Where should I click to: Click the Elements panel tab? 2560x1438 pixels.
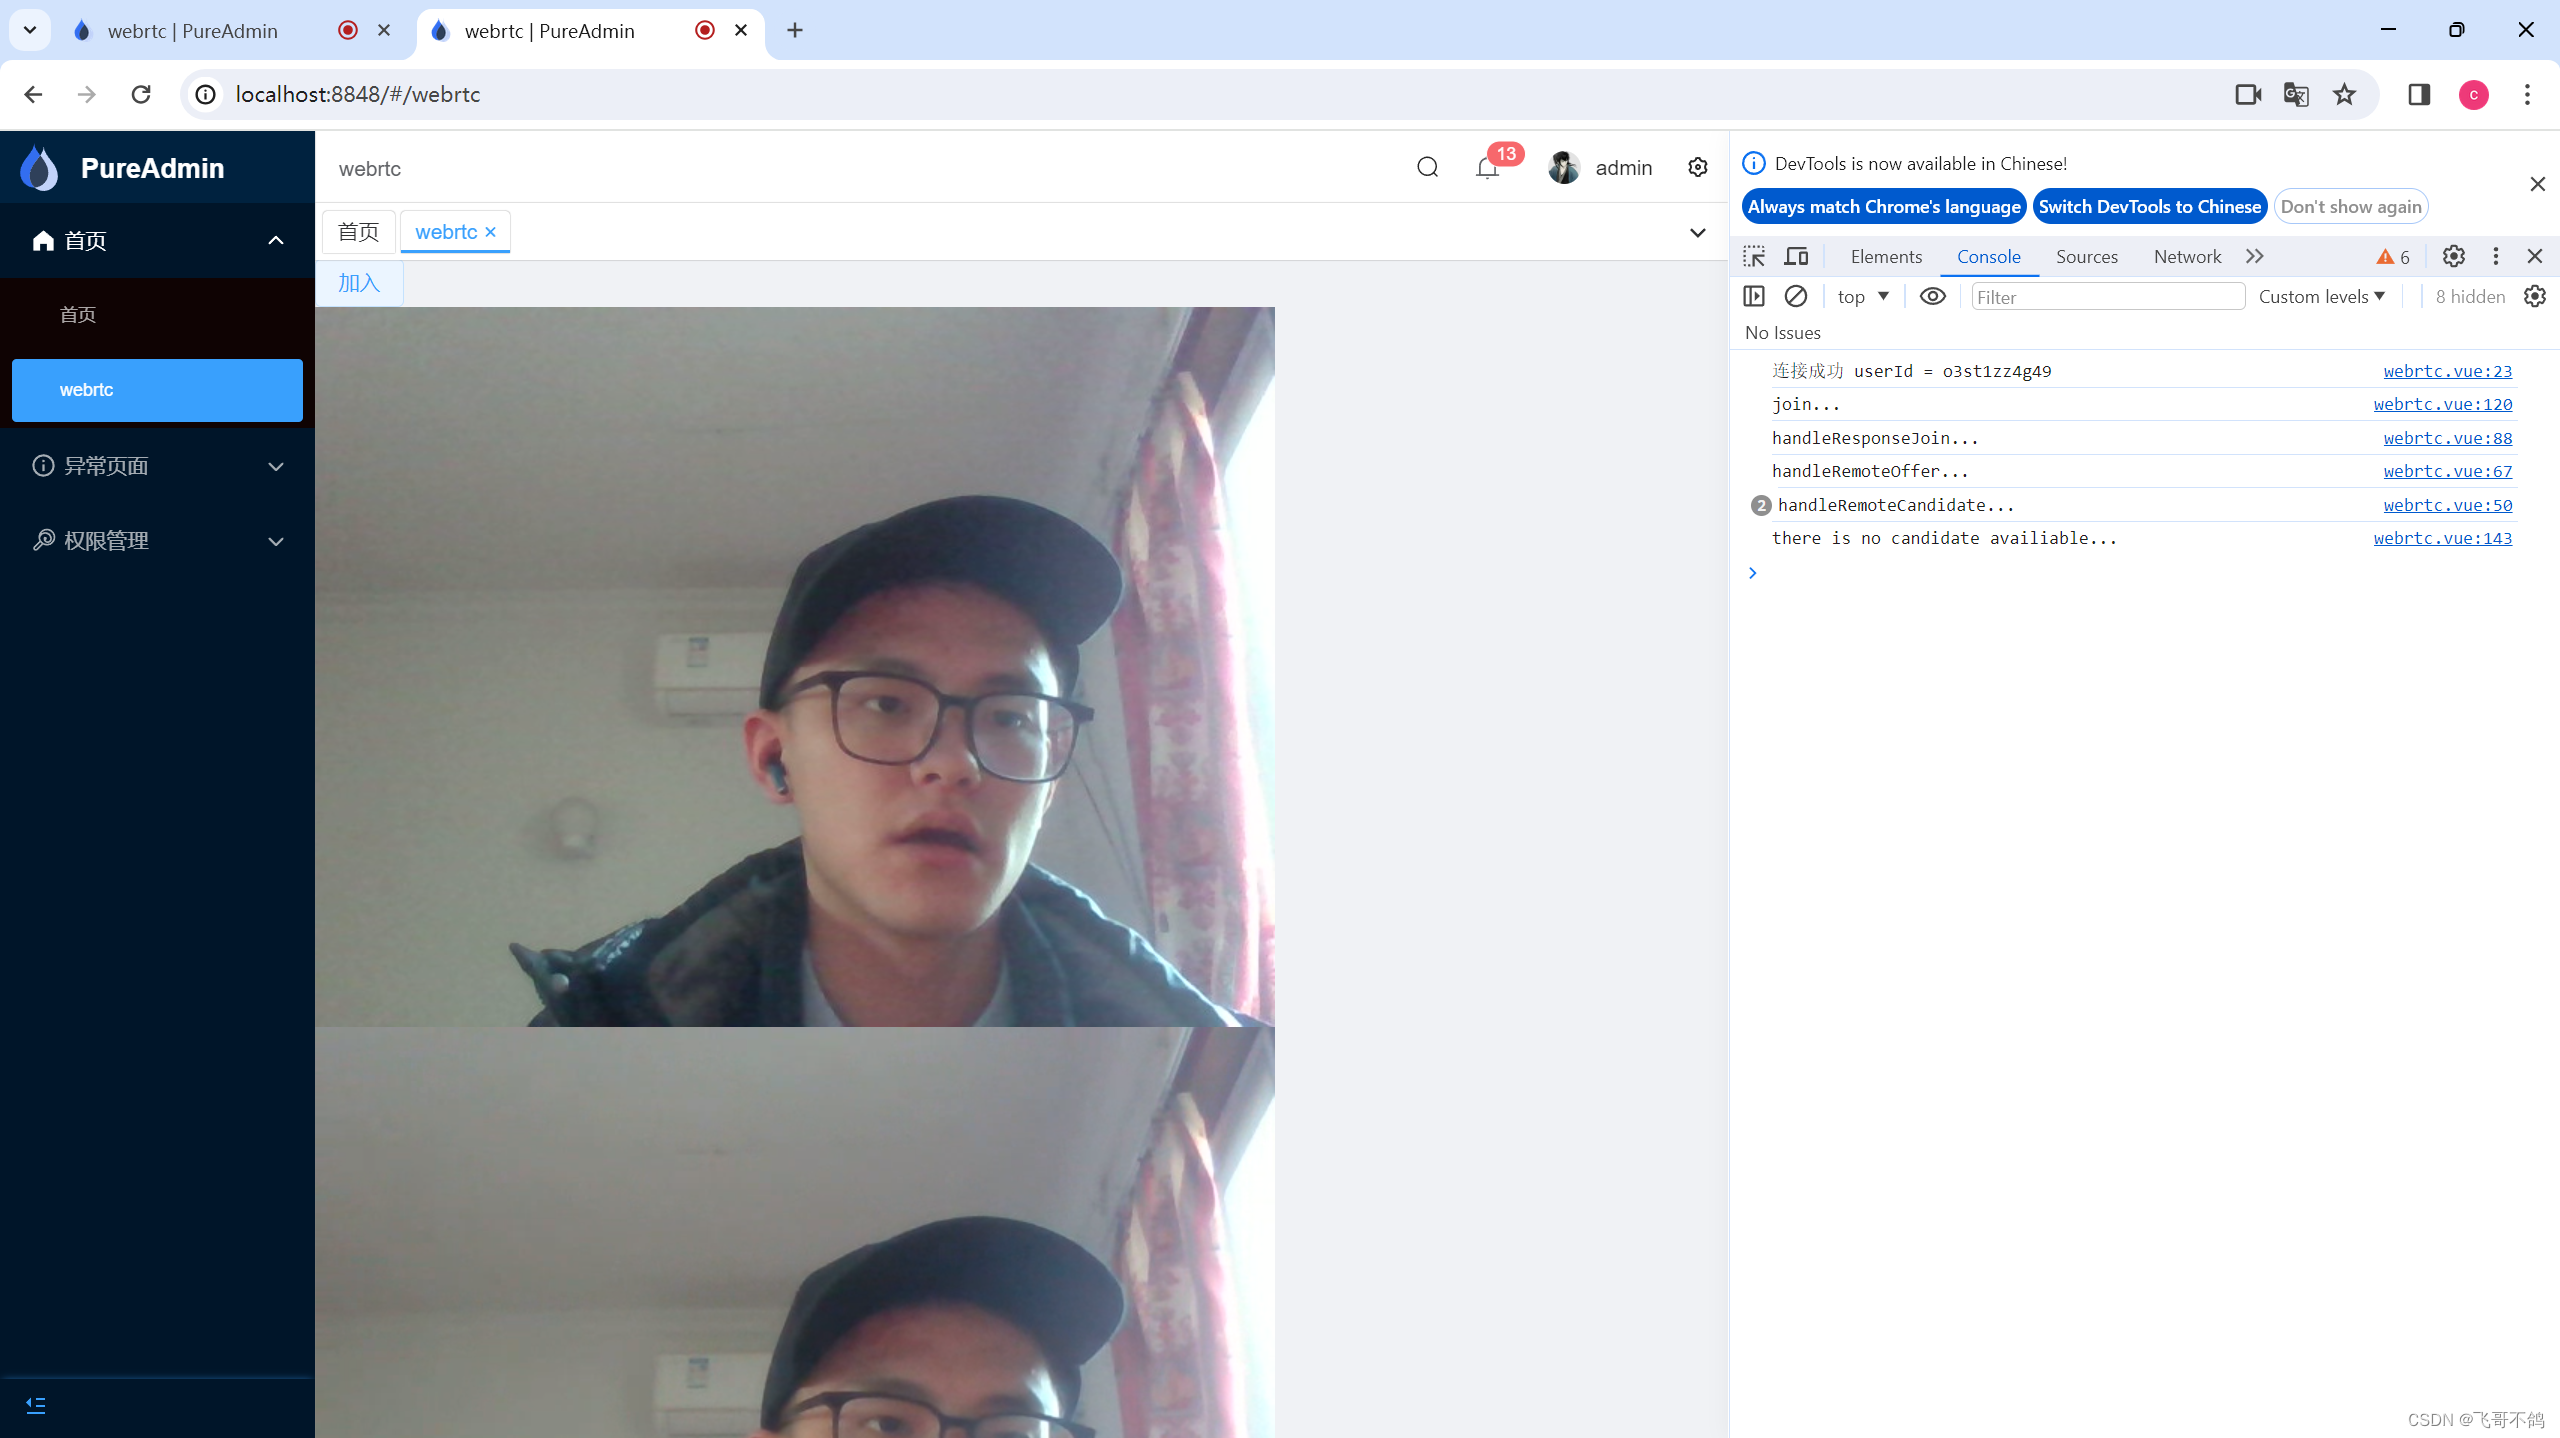point(1885,255)
